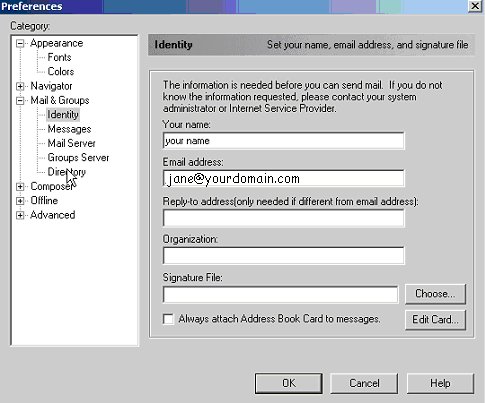Collapse the Mail & Groups category

point(20,101)
